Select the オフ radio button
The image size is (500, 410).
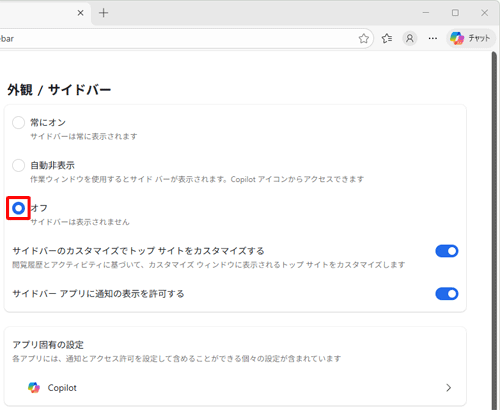pos(18,208)
